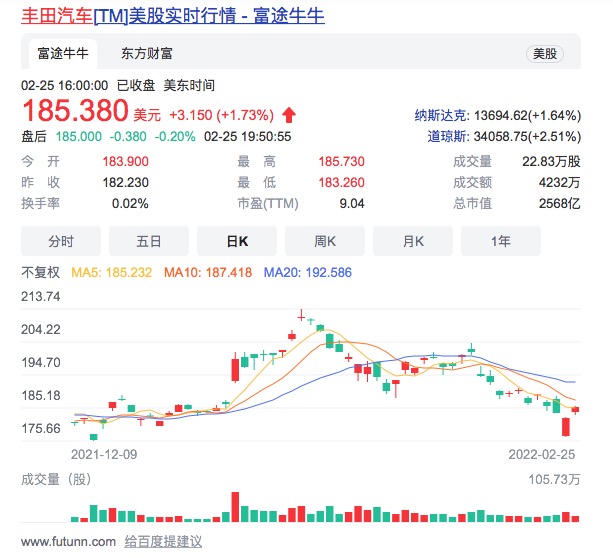Click the 2022-02-25 chart end date

click(x=542, y=455)
